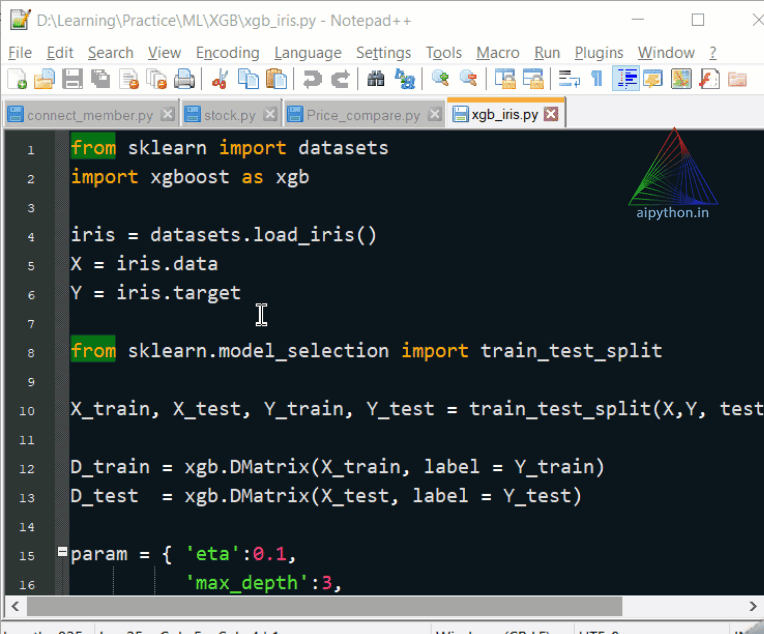Click line number 10 in the margin
The width and height of the screenshot is (764, 634).
click(27, 411)
